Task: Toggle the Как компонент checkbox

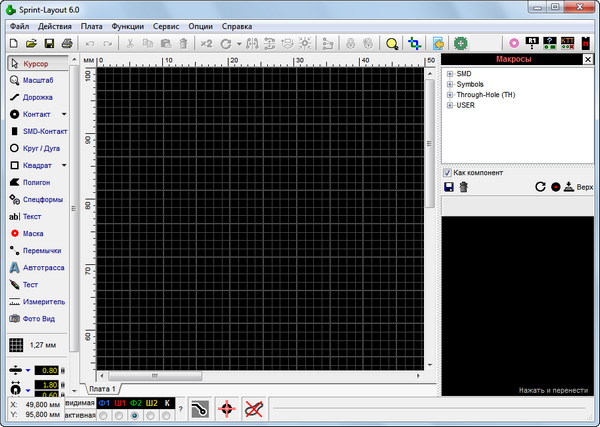Action: click(448, 172)
